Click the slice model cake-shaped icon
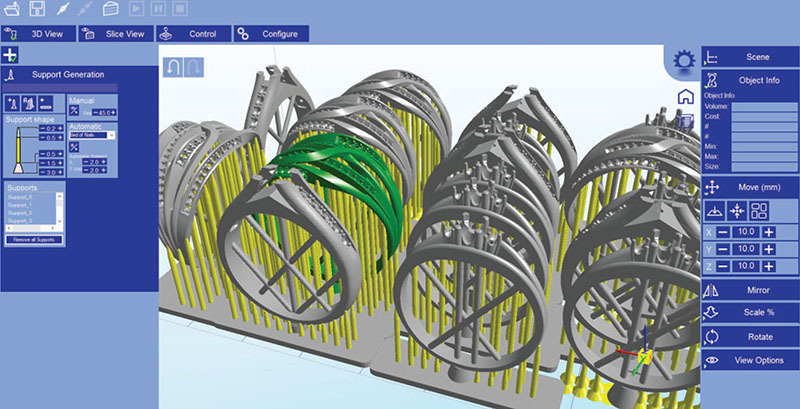Viewport: 800px width, 409px height. [x=111, y=9]
